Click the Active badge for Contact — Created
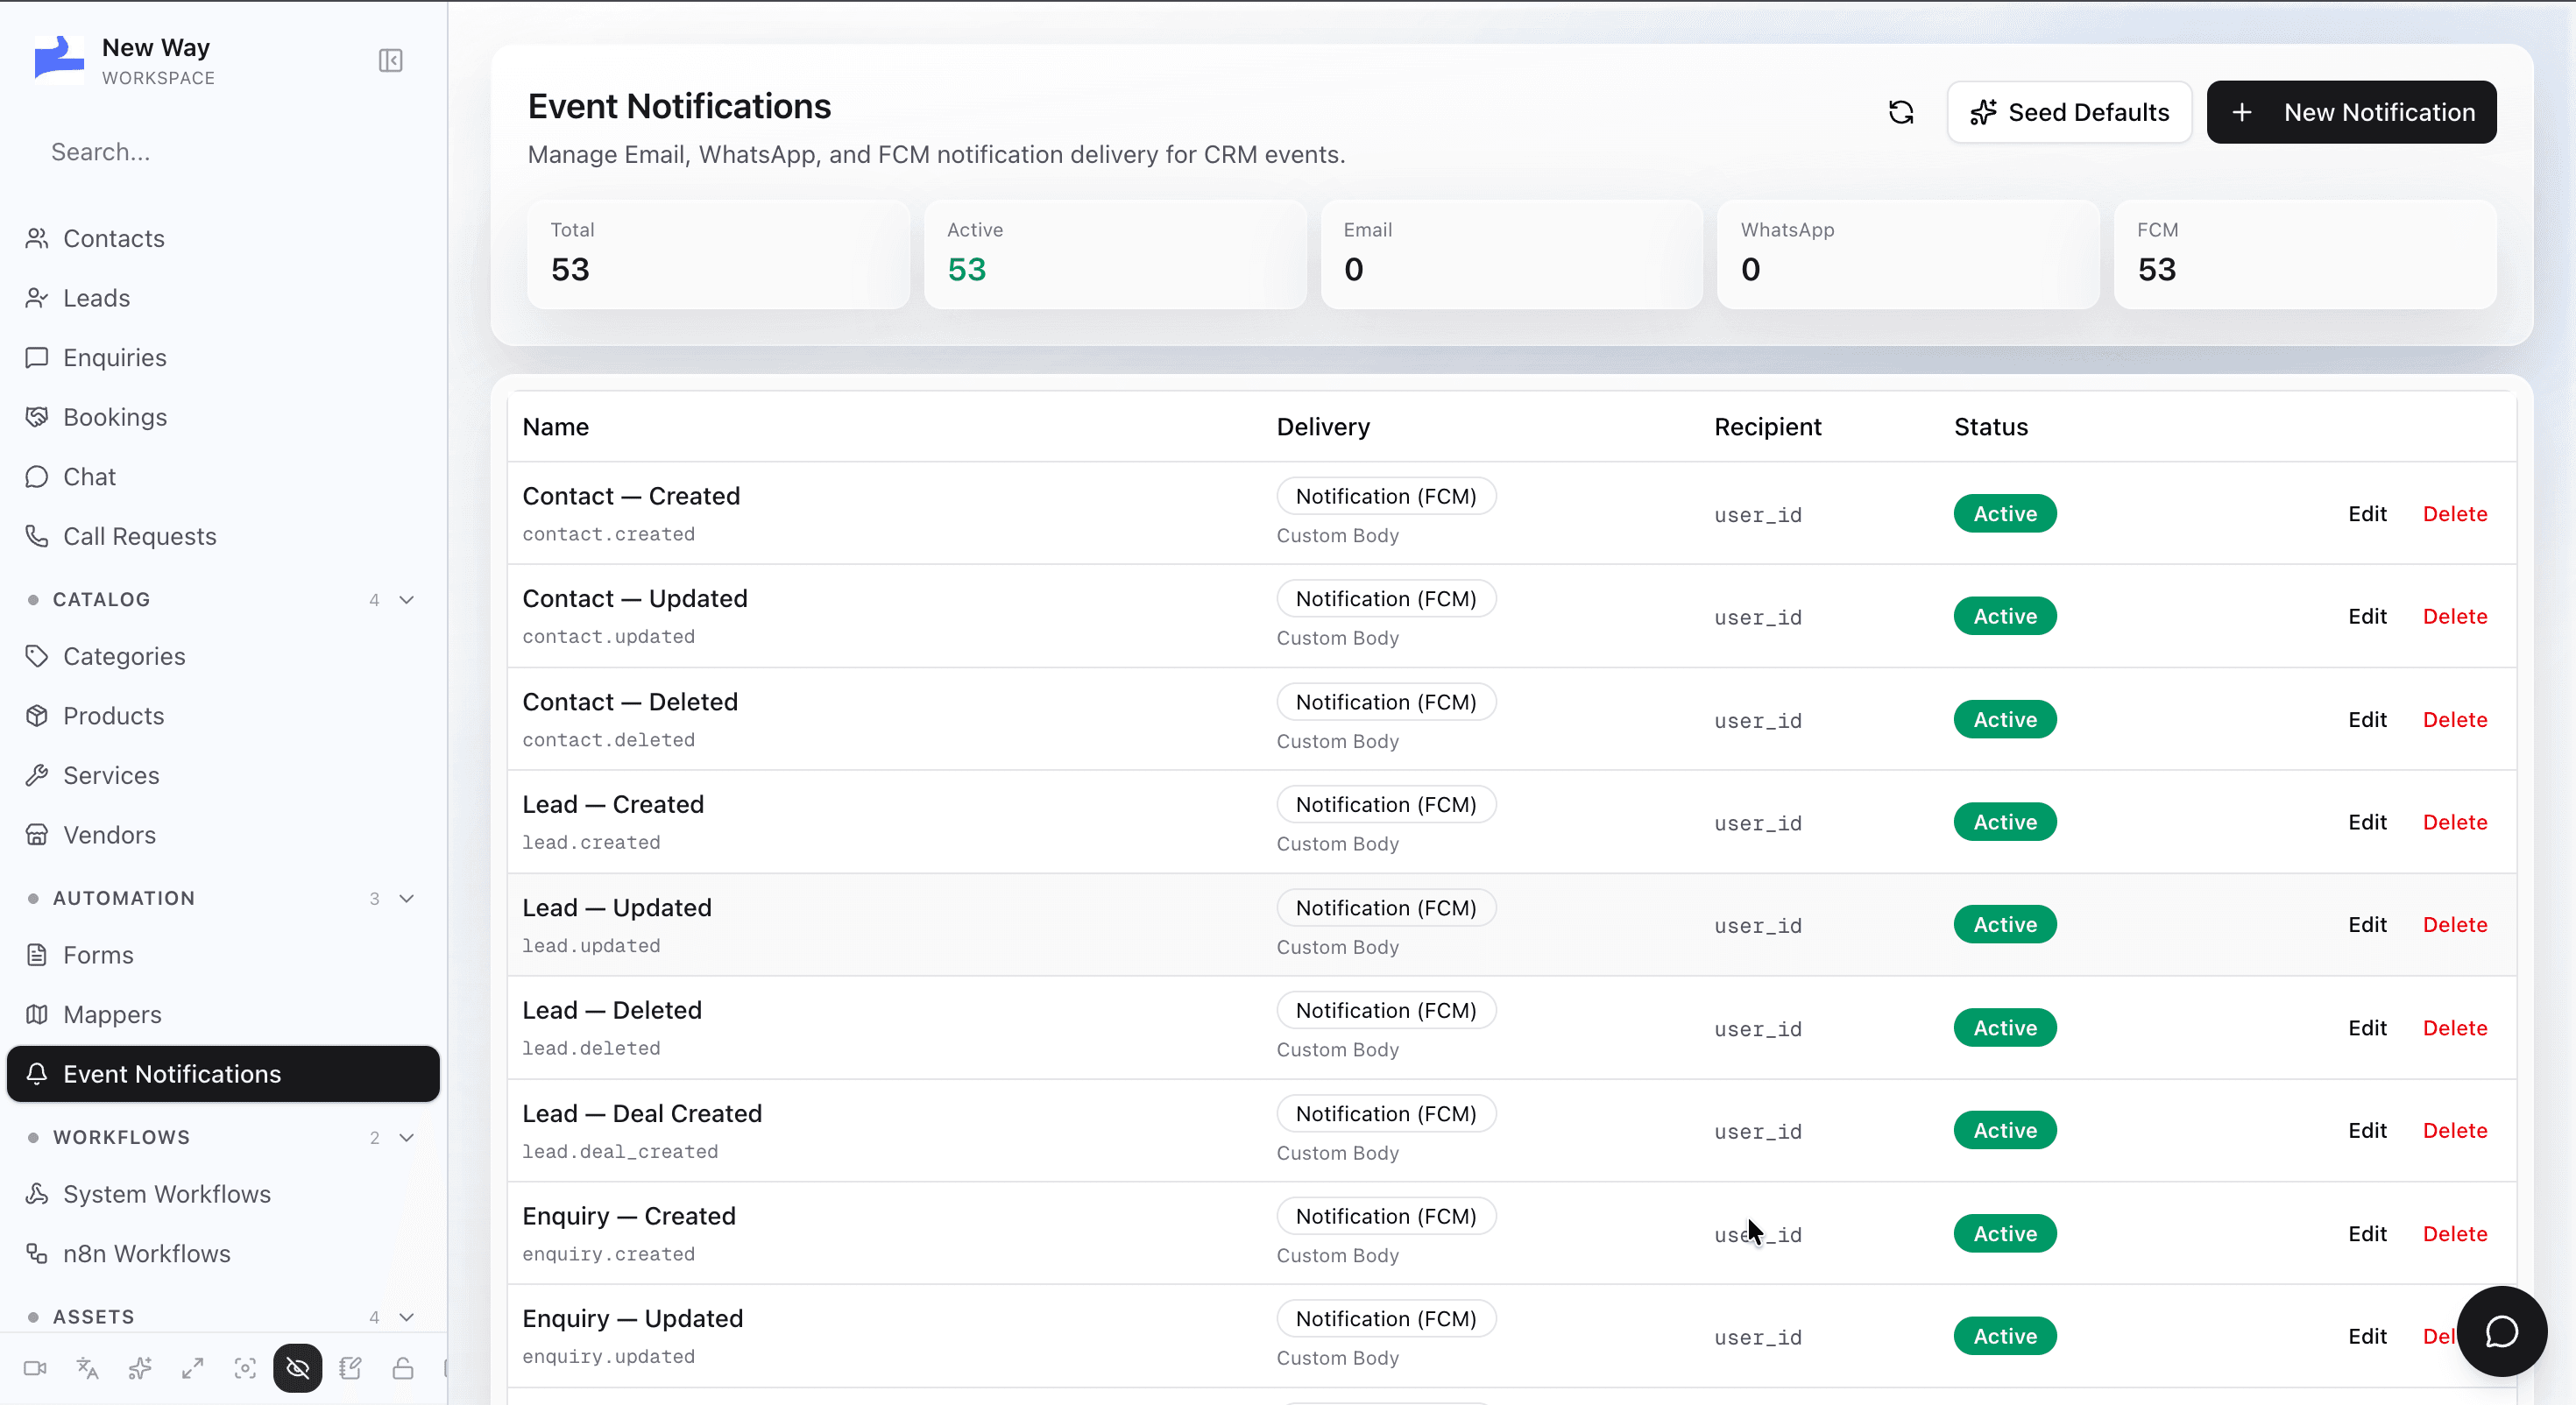2576x1405 pixels. coord(2004,514)
